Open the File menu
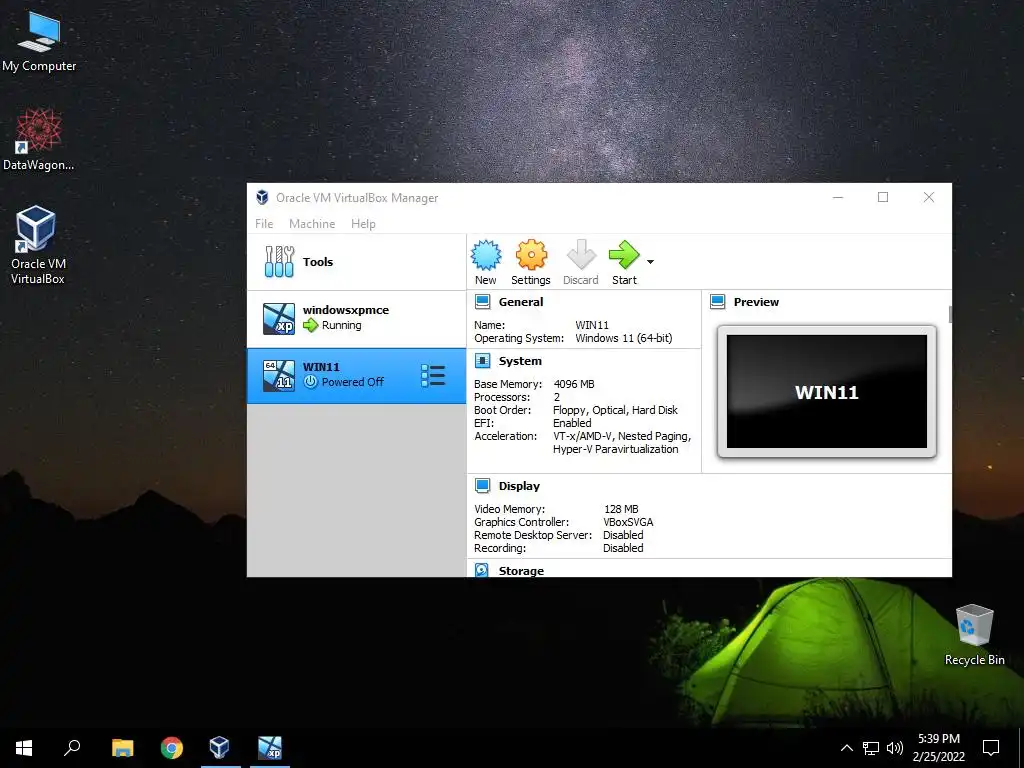The image size is (1024, 768). (264, 223)
